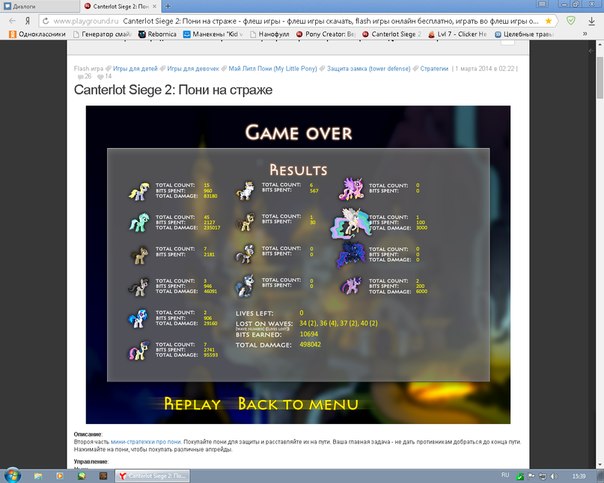Image resolution: width=604 pixels, height=483 pixels.
Task: Click the taskbar clock showing 15:39
Action: (x=579, y=476)
